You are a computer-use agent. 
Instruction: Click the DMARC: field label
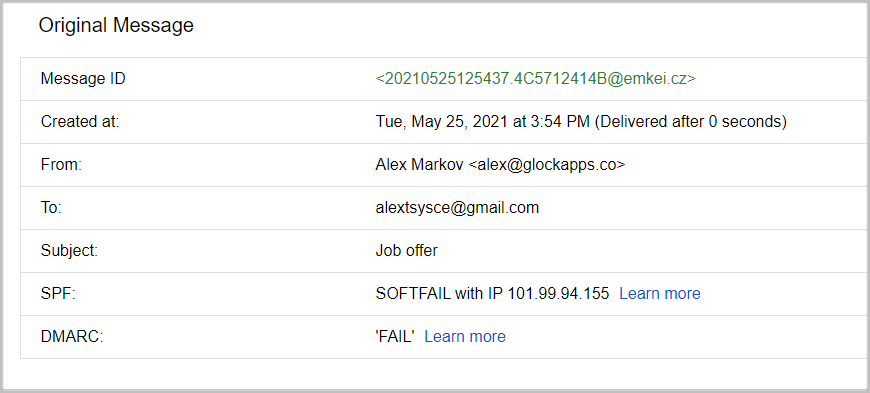72,336
